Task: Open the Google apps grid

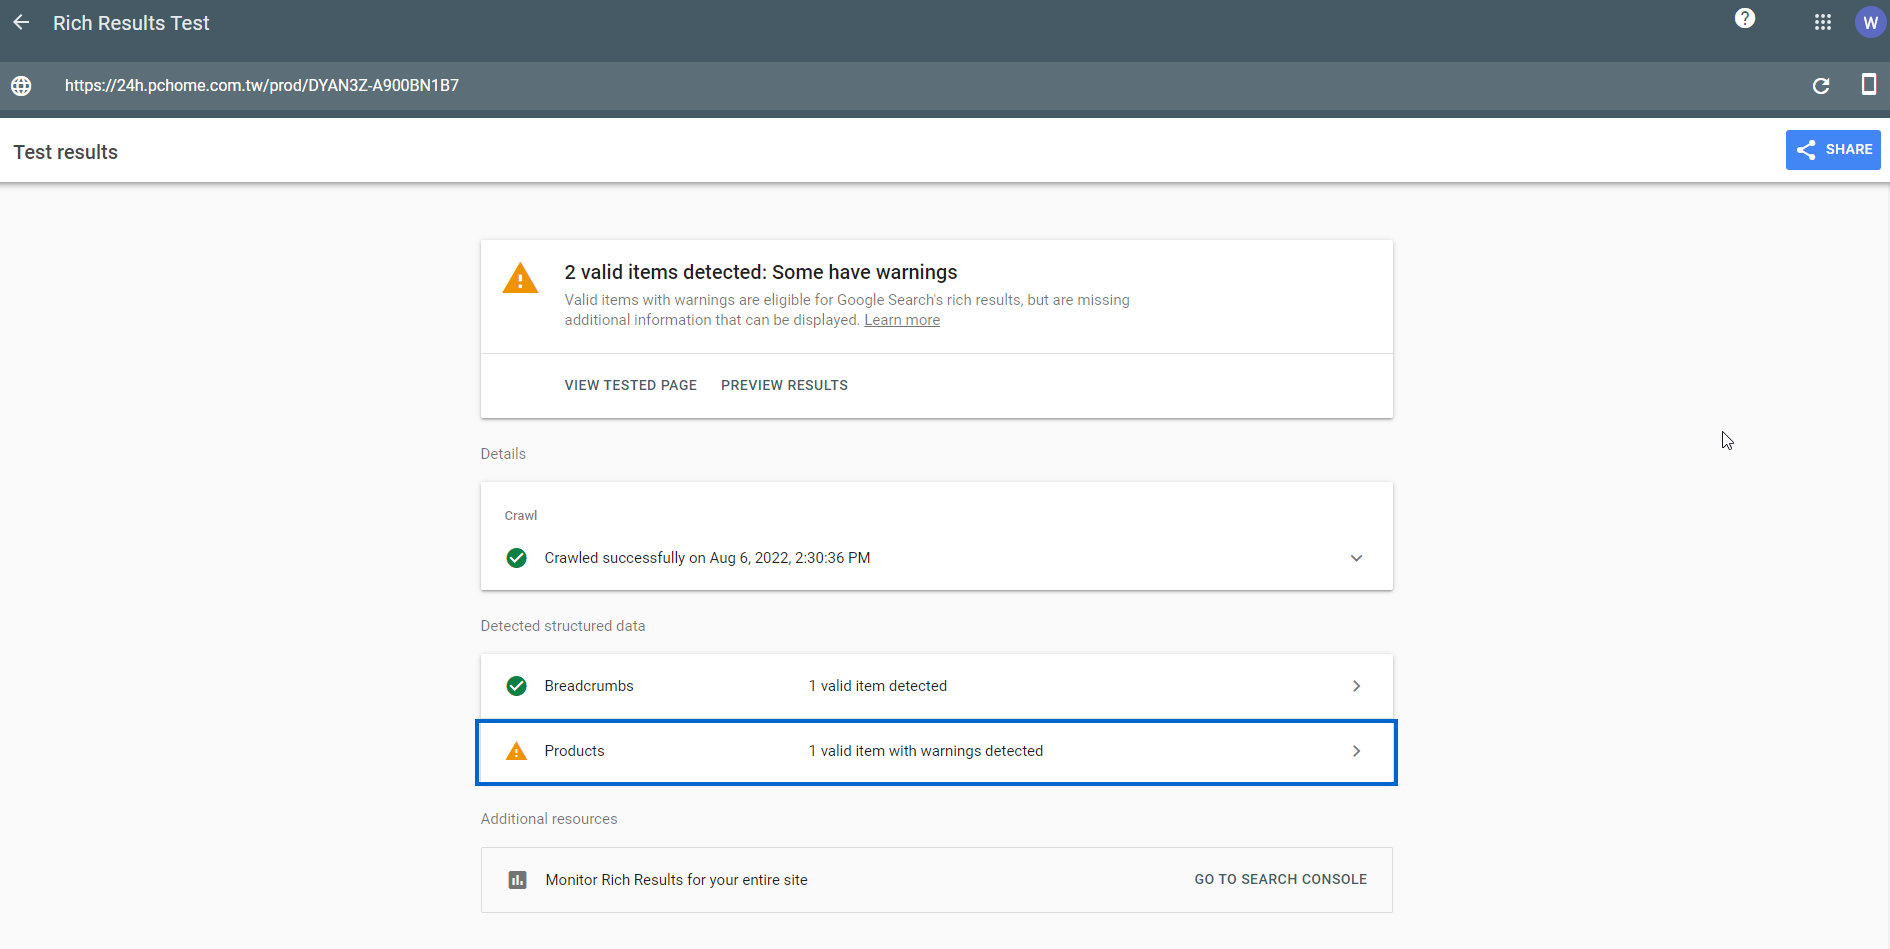Action: pyautogui.click(x=1823, y=22)
